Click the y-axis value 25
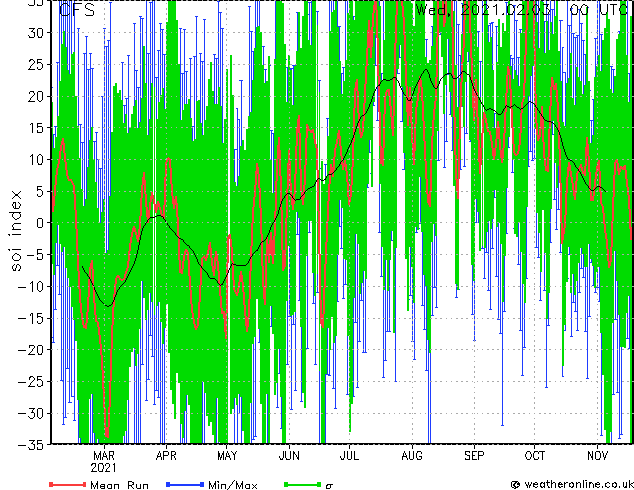 [38, 65]
